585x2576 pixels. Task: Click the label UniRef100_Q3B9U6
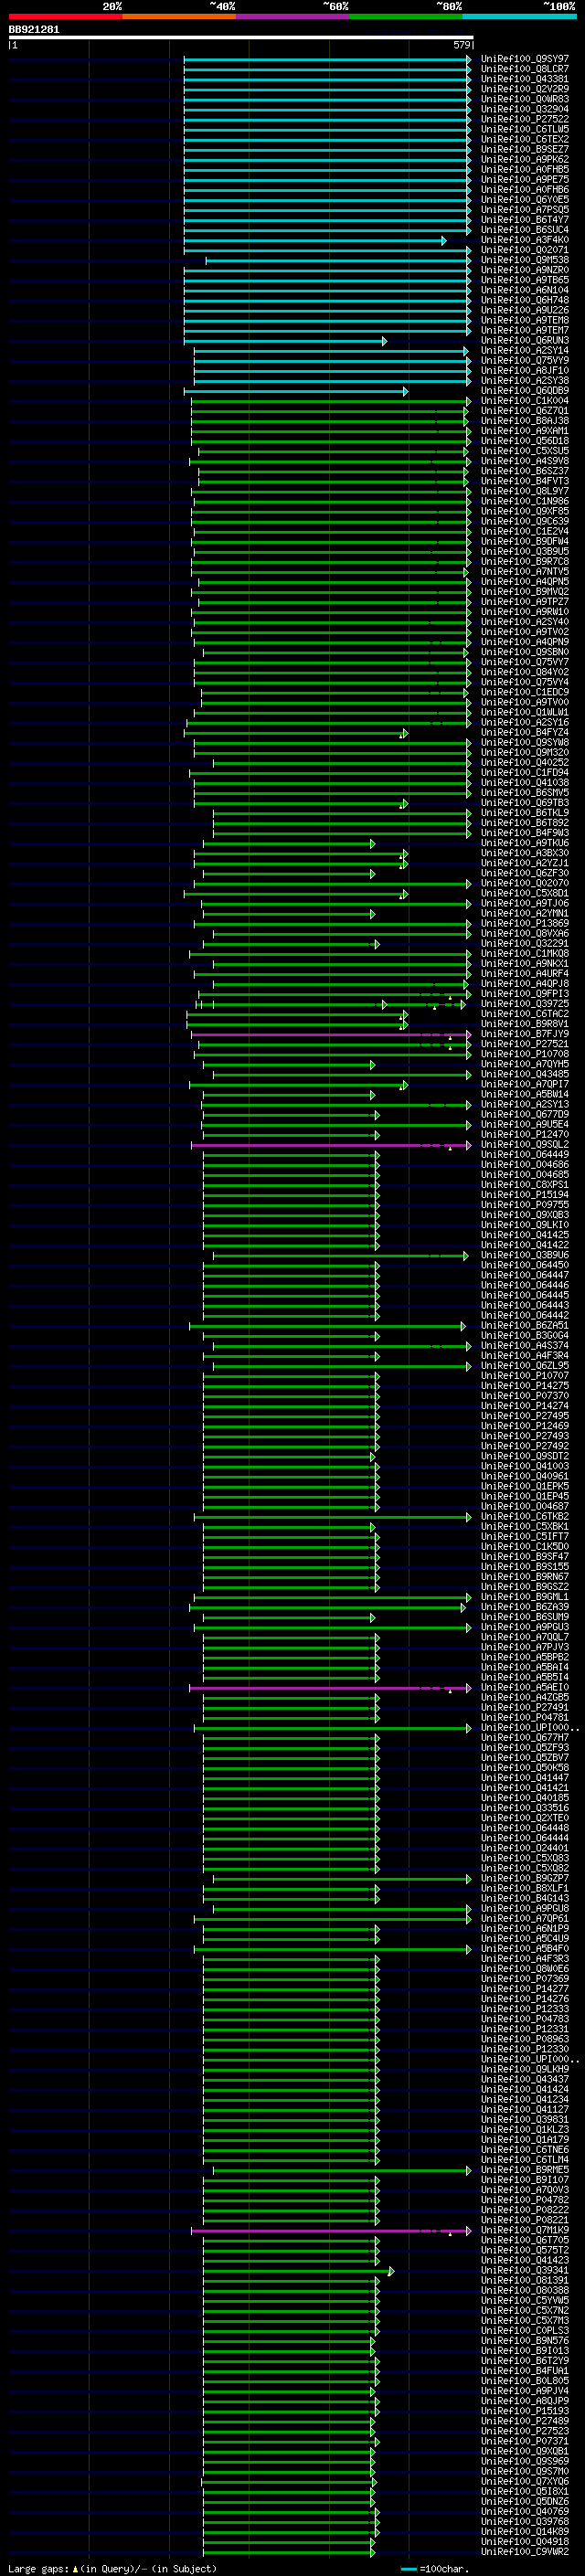tap(524, 1256)
